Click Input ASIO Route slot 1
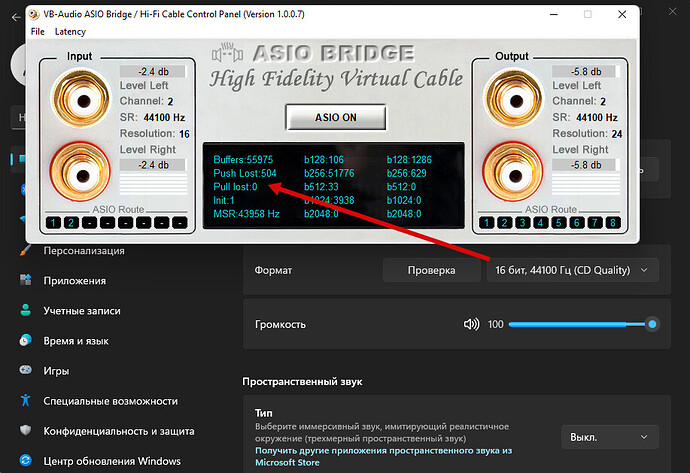690x473 pixels. 53,223
